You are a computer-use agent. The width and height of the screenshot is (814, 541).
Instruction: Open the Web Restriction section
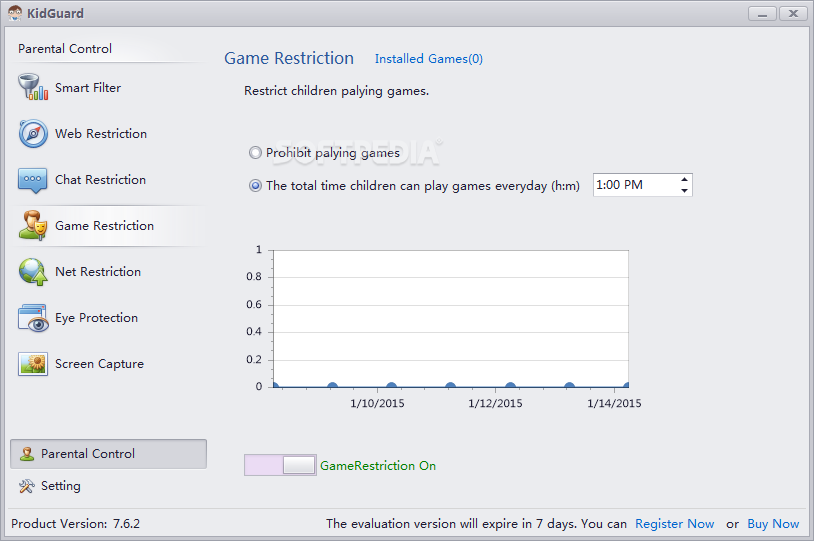[101, 133]
